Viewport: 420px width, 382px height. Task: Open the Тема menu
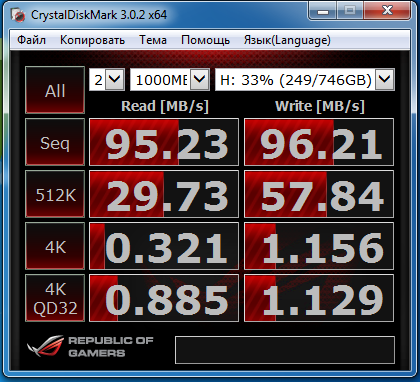tap(153, 40)
